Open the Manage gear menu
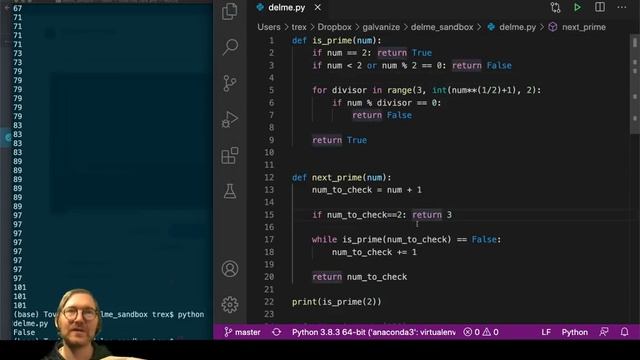 click(230, 304)
